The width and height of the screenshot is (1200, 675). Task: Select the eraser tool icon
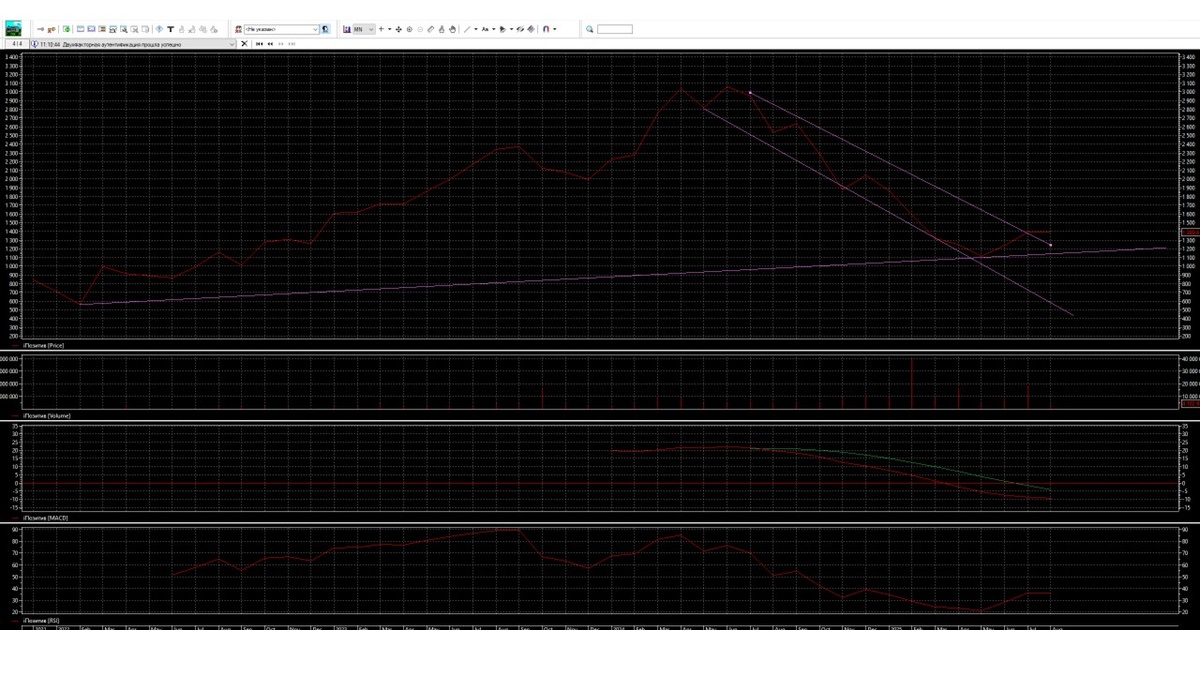point(431,29)
